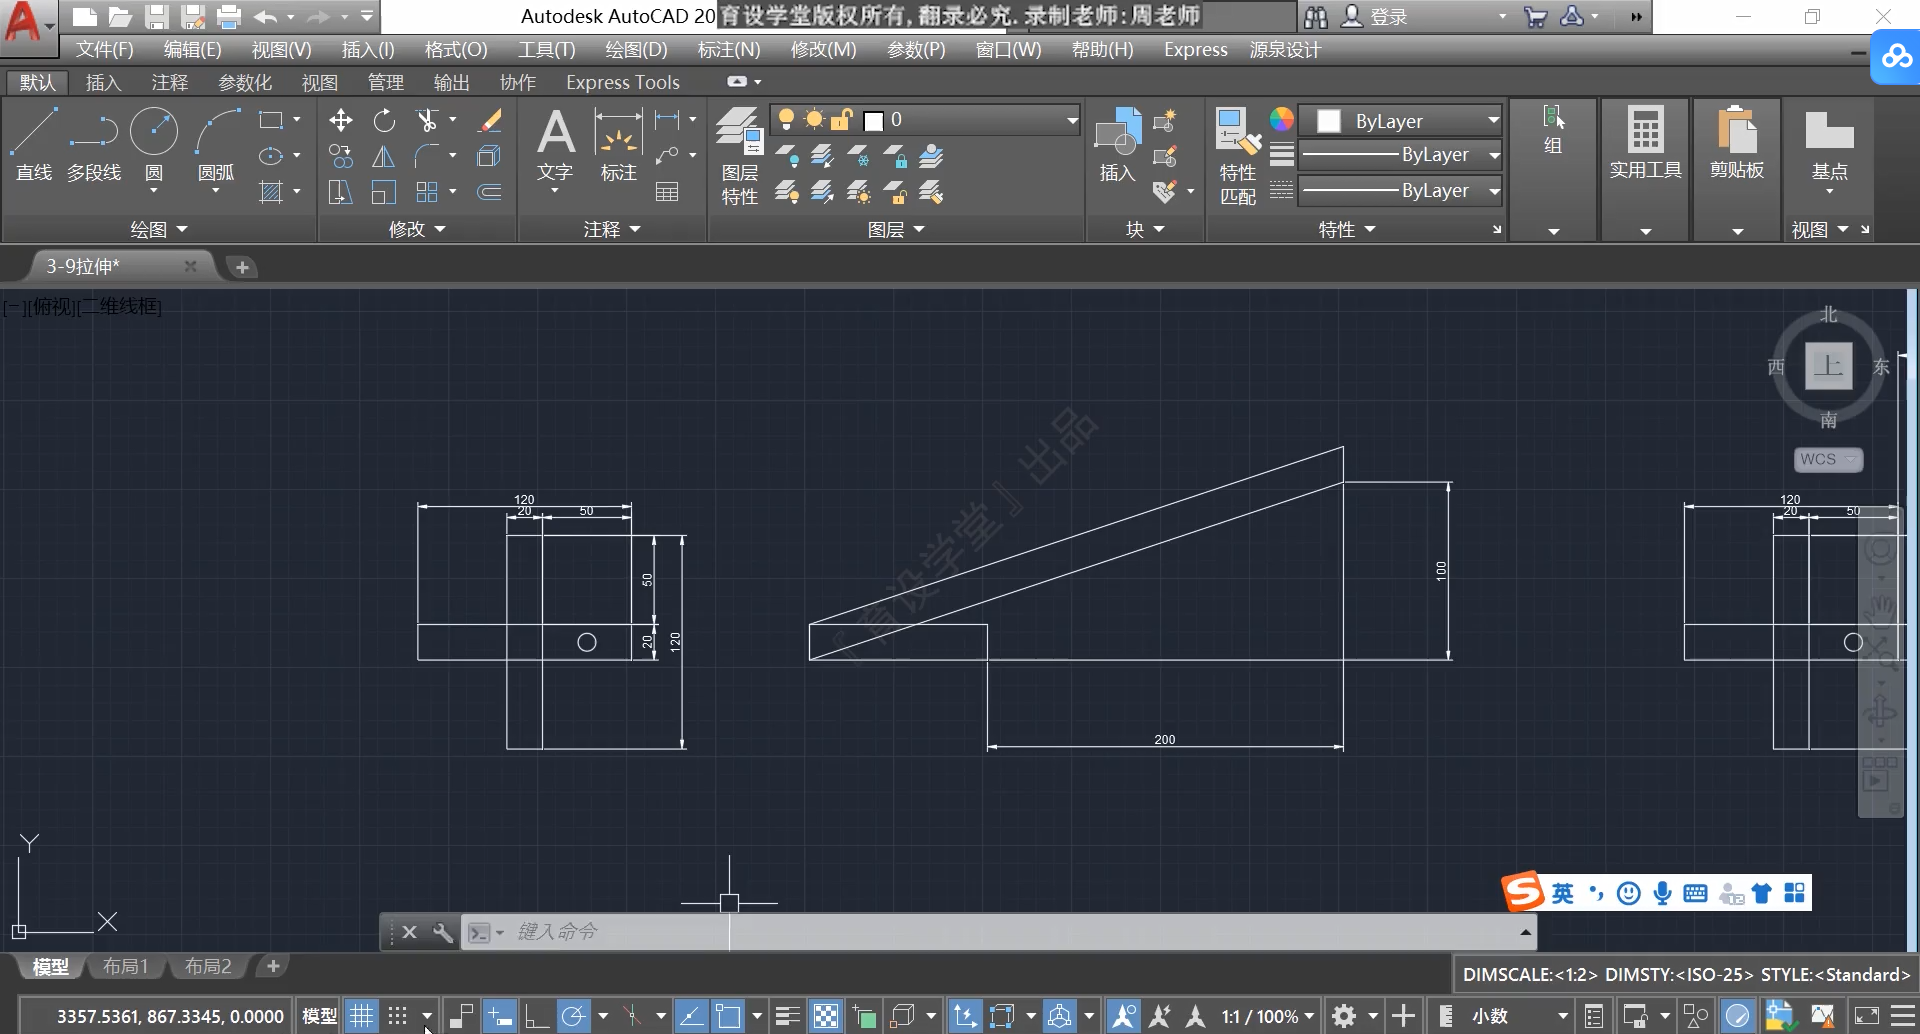1920x1034 pixels.
Task: Open the Express menu
Action: 1195,49
